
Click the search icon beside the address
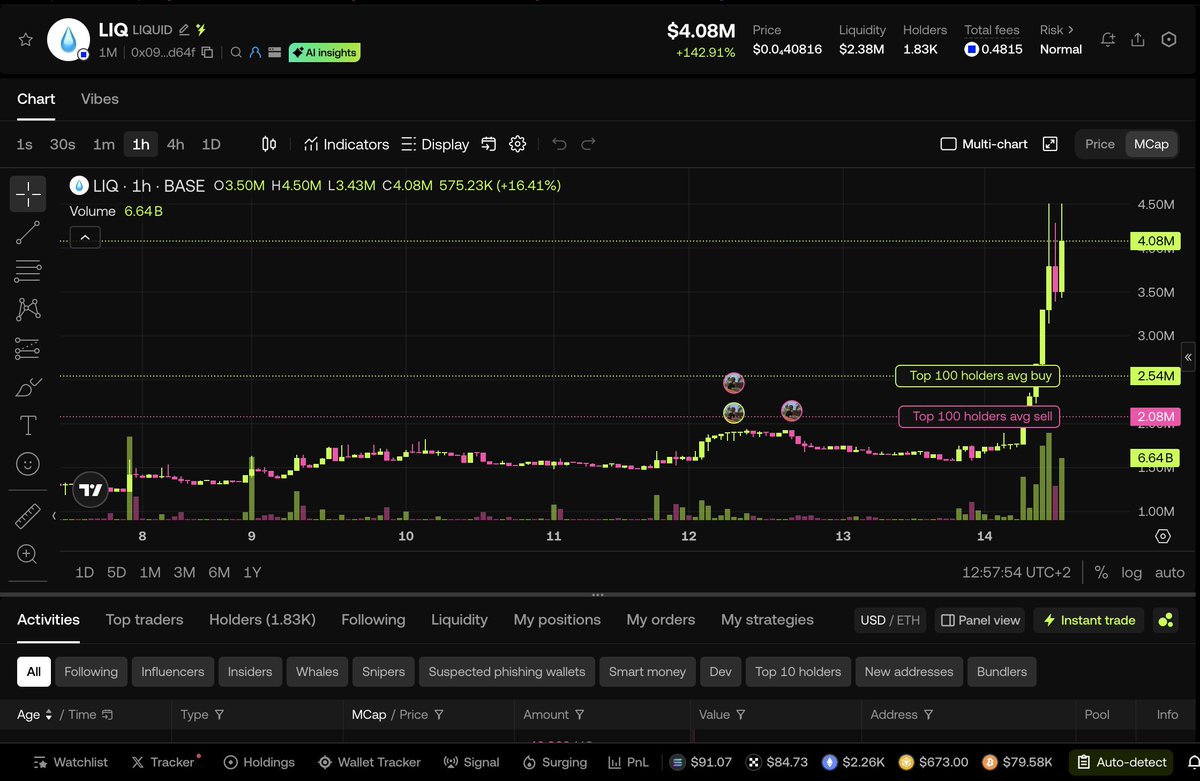pos(236,52)
